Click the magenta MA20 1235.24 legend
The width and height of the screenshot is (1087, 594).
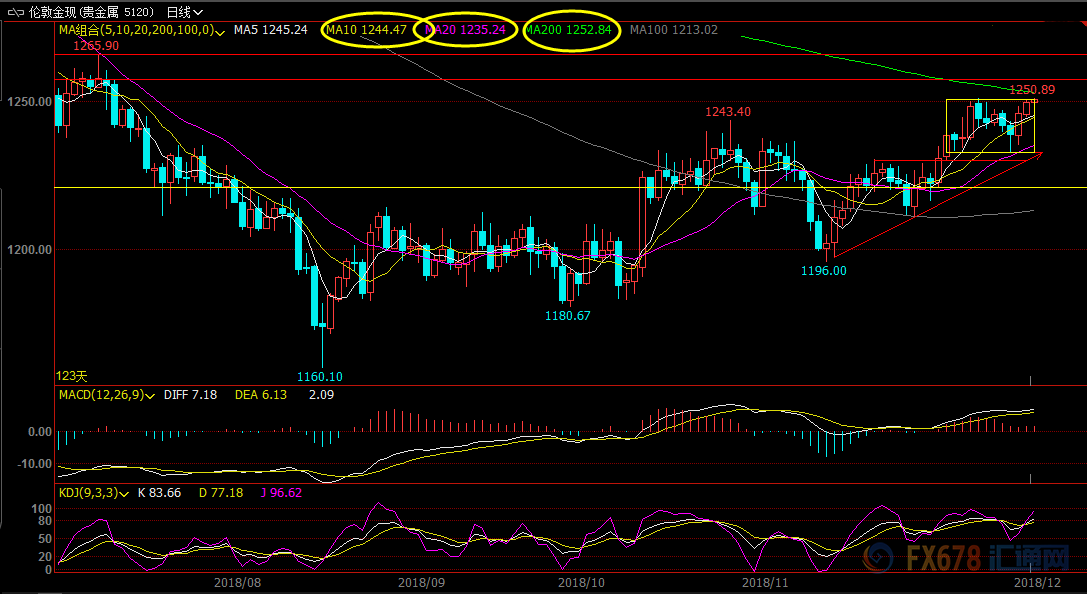467,30
